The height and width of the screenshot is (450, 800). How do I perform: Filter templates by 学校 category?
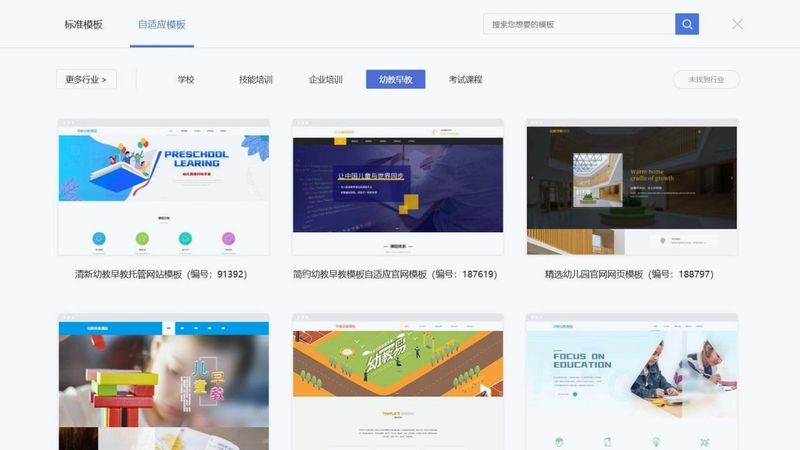coord(186,80)
